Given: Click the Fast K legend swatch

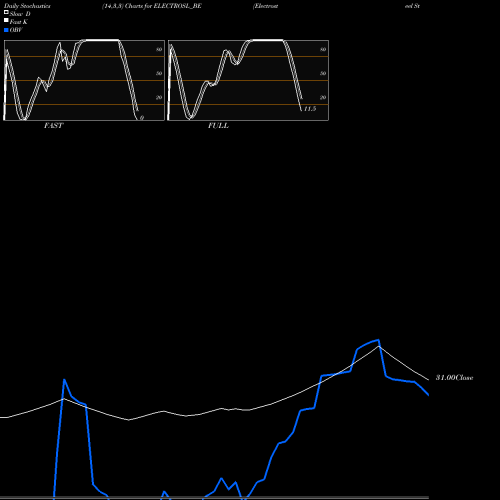Looking at the screenshot, I should [x=6, y=20].
